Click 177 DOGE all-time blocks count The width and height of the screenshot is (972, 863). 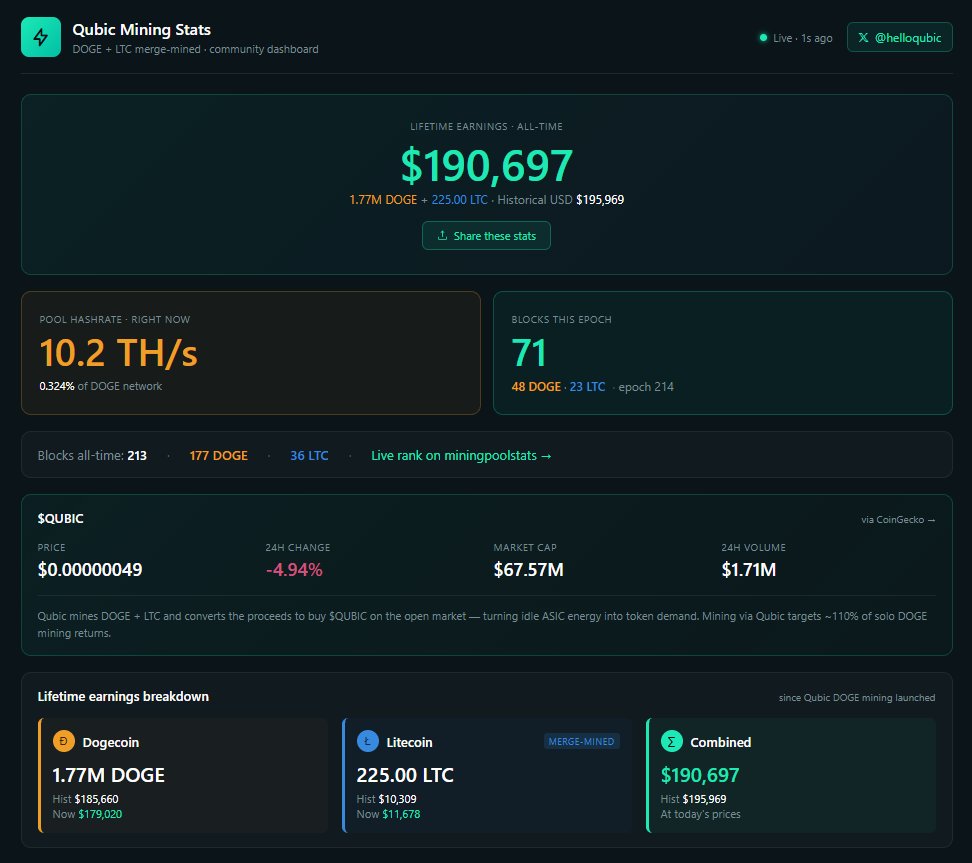click(218, 456)
